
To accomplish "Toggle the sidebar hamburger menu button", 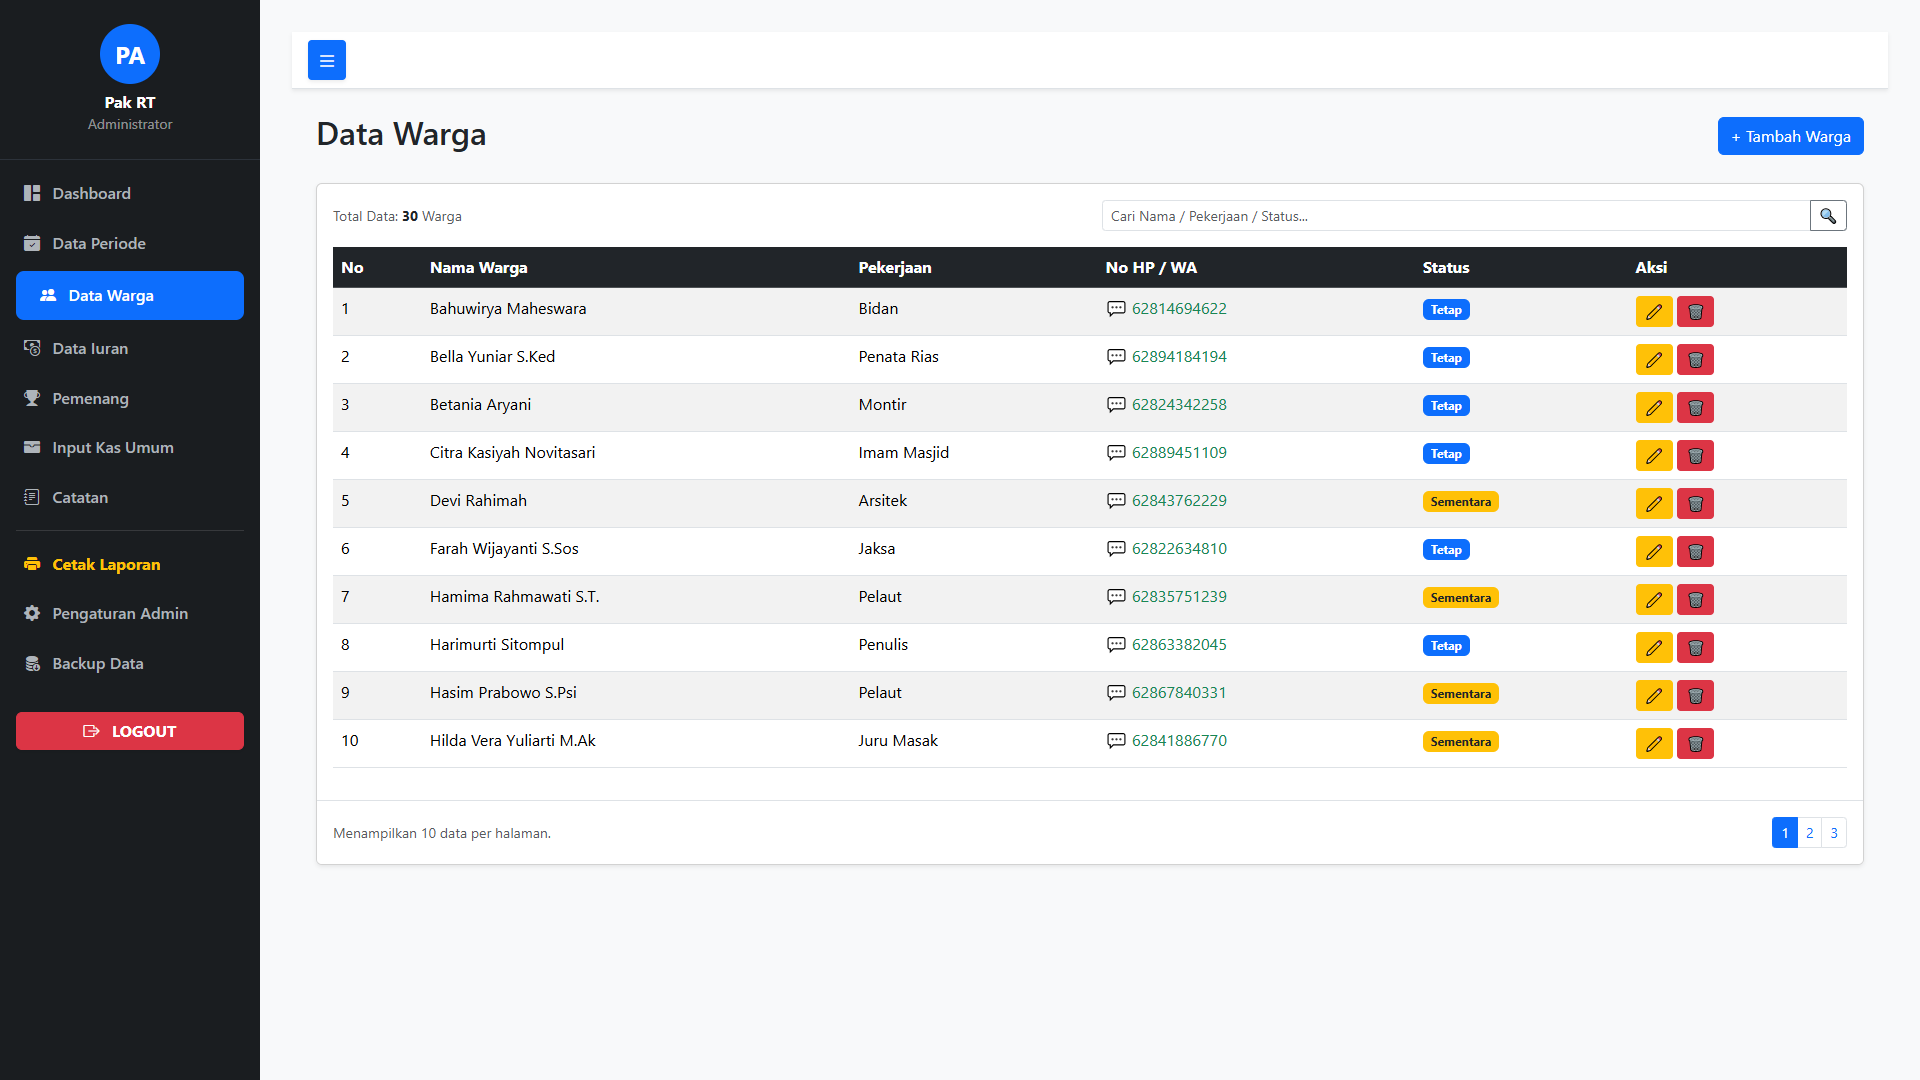I will tap(326, 60).
